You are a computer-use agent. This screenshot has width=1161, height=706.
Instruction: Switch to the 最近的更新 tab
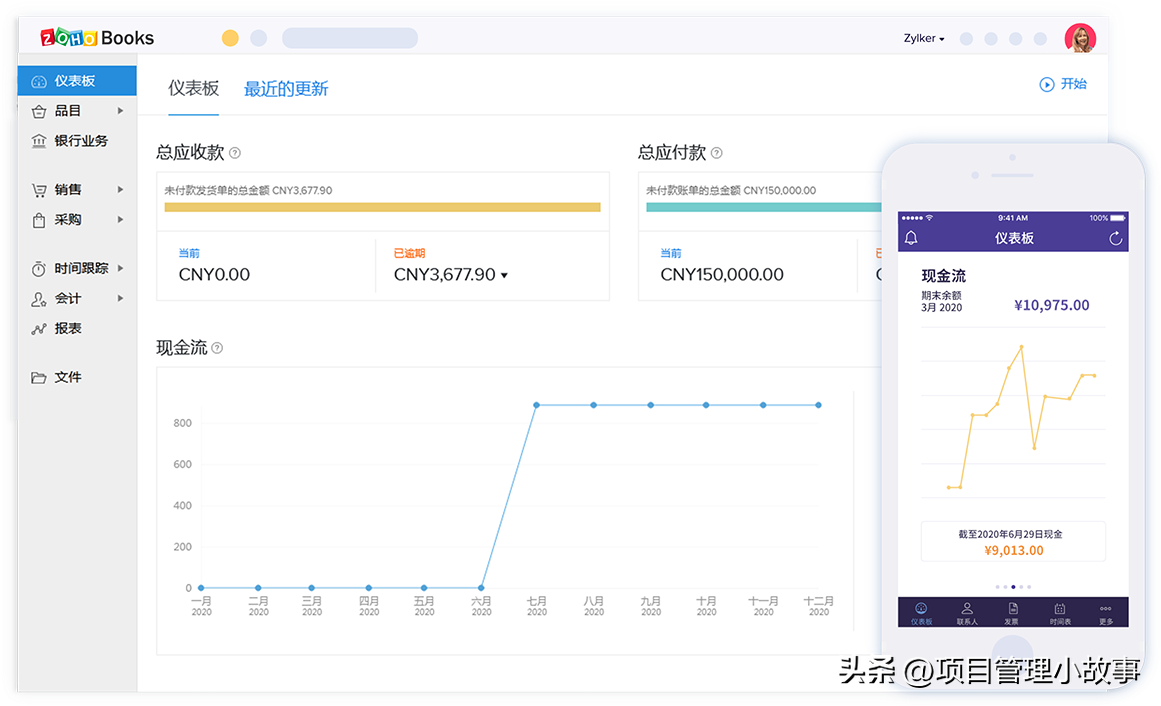pyautogui.click(x=286, y=89)
